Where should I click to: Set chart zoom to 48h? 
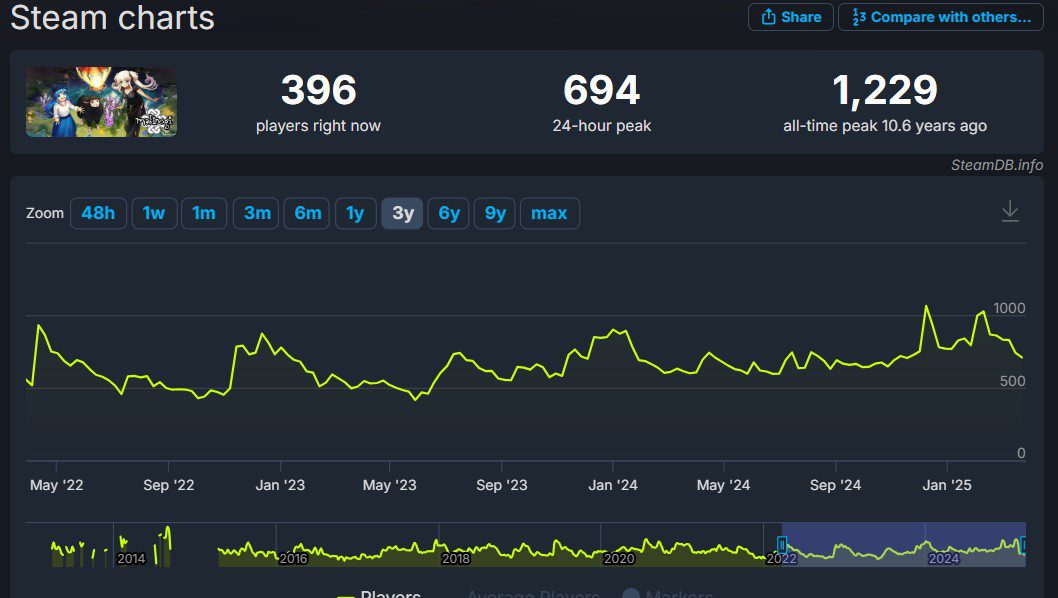[98, 213]
